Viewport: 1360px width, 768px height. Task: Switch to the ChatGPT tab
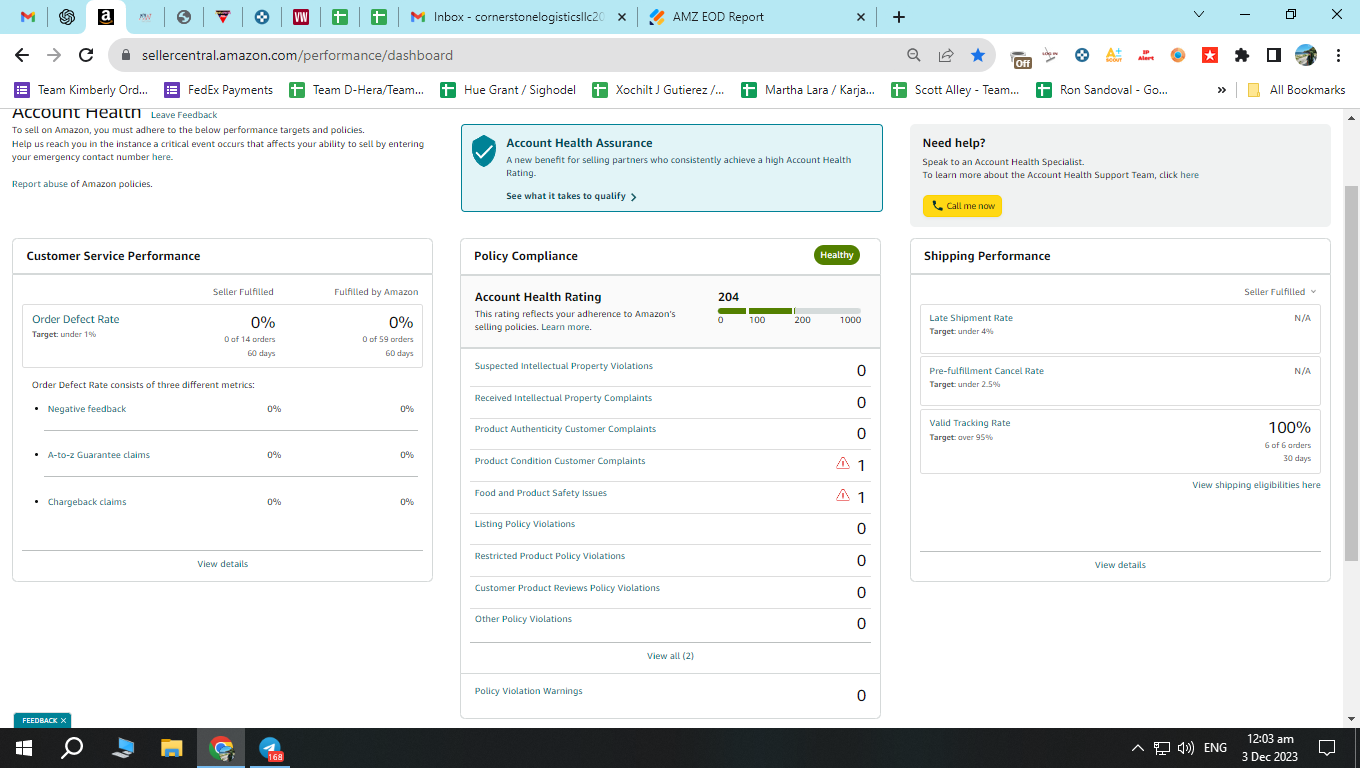point(67,17)
